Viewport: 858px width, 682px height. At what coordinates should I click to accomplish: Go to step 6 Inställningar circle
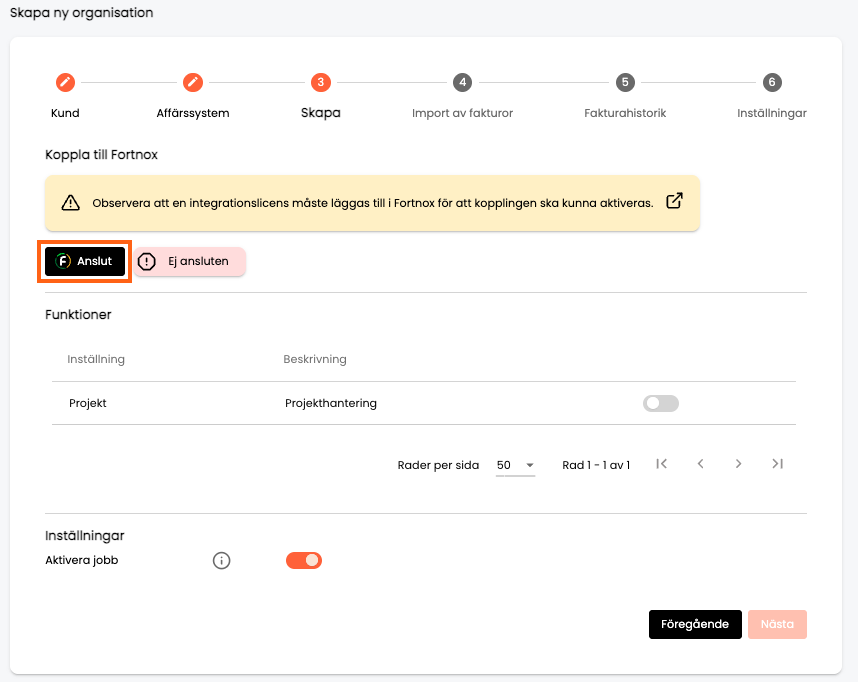pyautogui.click(x=772, y=83)
